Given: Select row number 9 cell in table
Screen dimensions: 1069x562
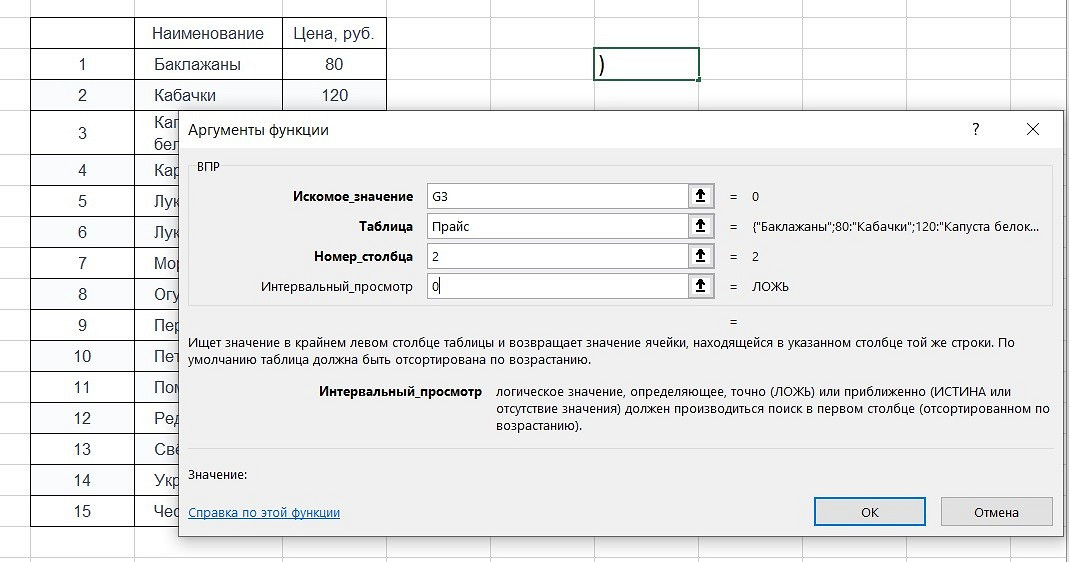Looking at the screenshot, I should tap(82, 325).
